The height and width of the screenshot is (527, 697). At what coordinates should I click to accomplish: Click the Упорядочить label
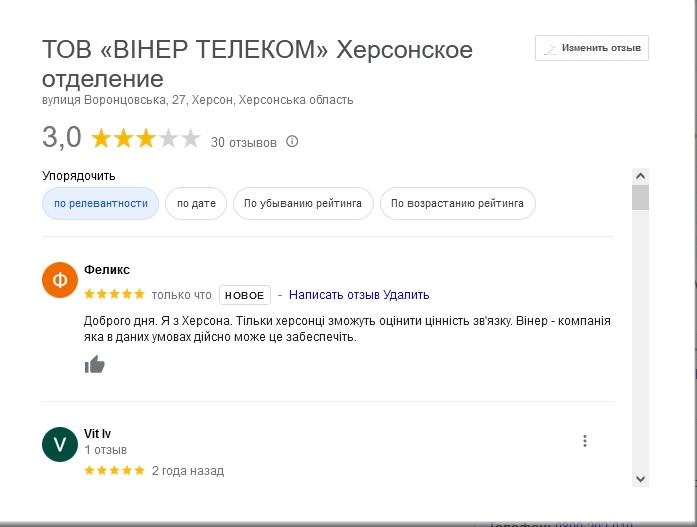(x=79, y=176)
